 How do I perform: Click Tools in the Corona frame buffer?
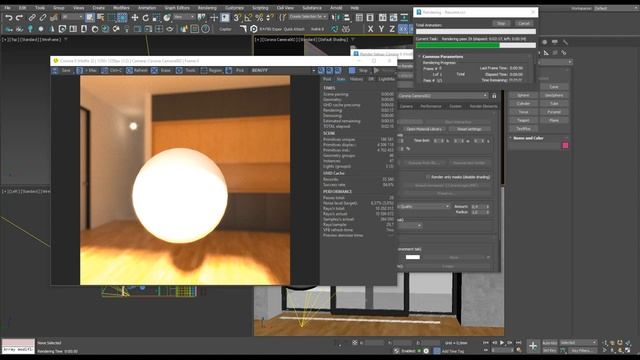[x=186, y=71]
